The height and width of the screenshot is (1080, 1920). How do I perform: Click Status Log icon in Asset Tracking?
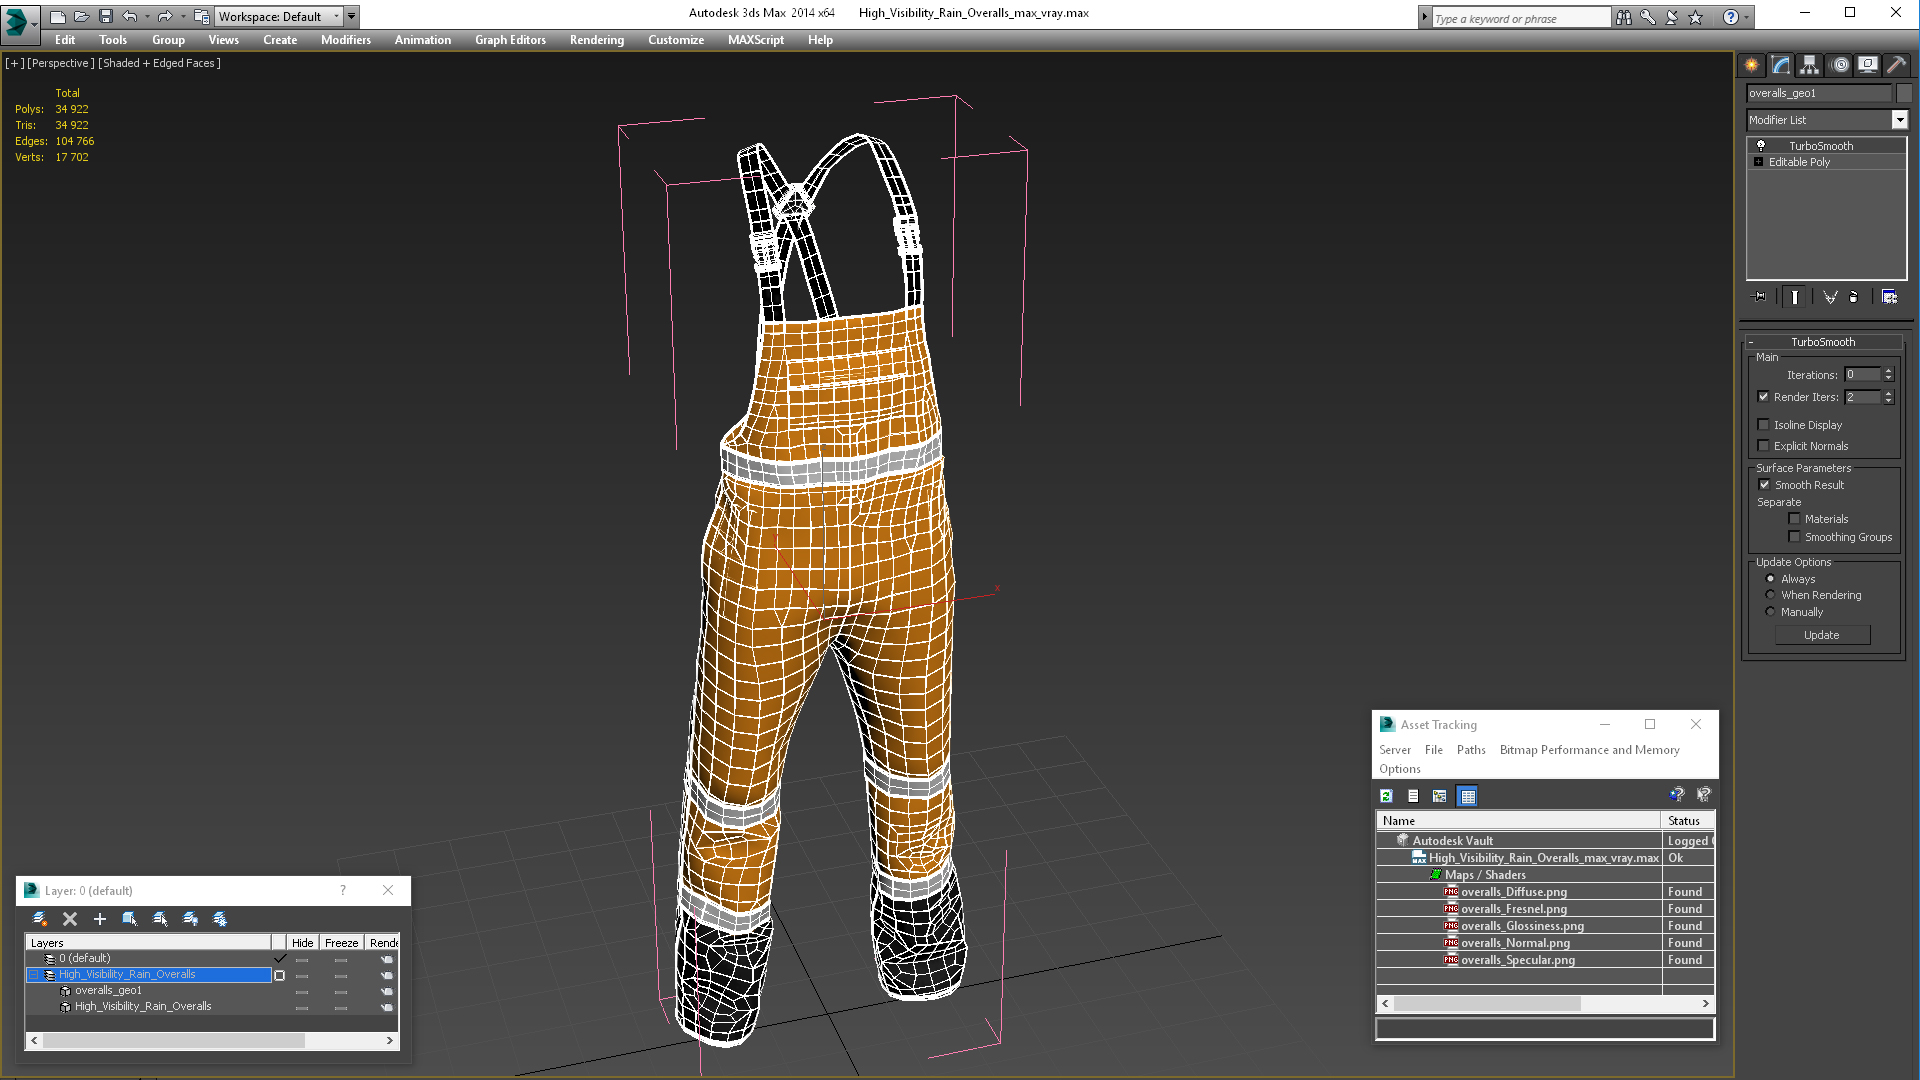pos(1413,796)
